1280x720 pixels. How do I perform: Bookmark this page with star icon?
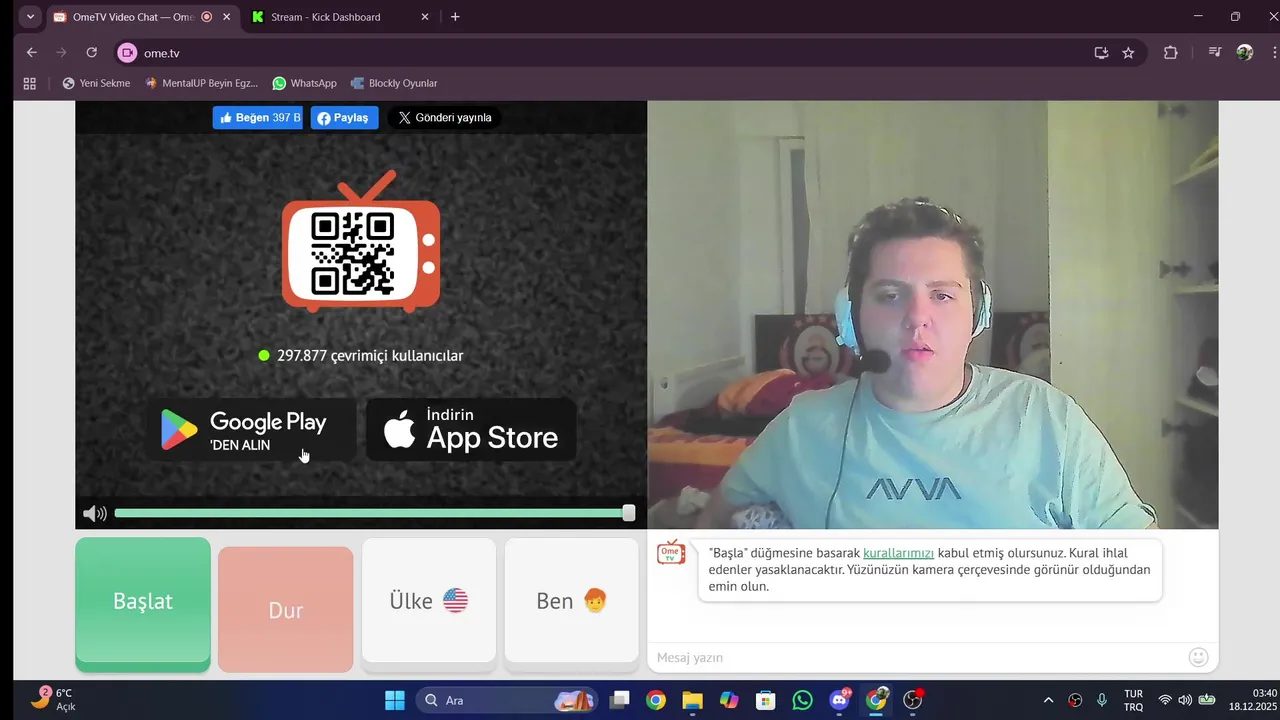(1128, 53)
